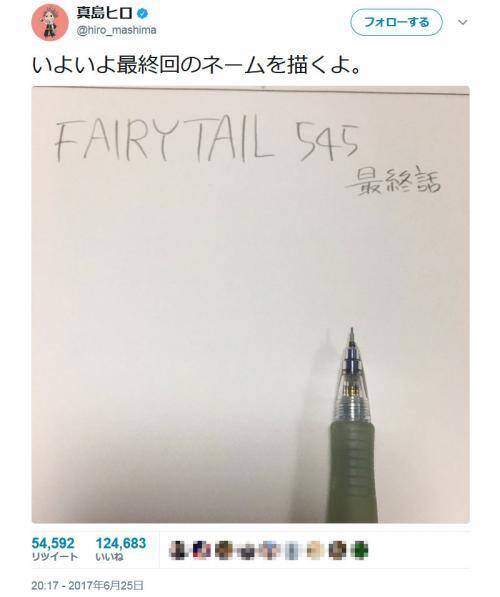The height and width of the screenshot is (597, 500).
Task: View the 124,683 いいね list
Action: coord(121,549)
